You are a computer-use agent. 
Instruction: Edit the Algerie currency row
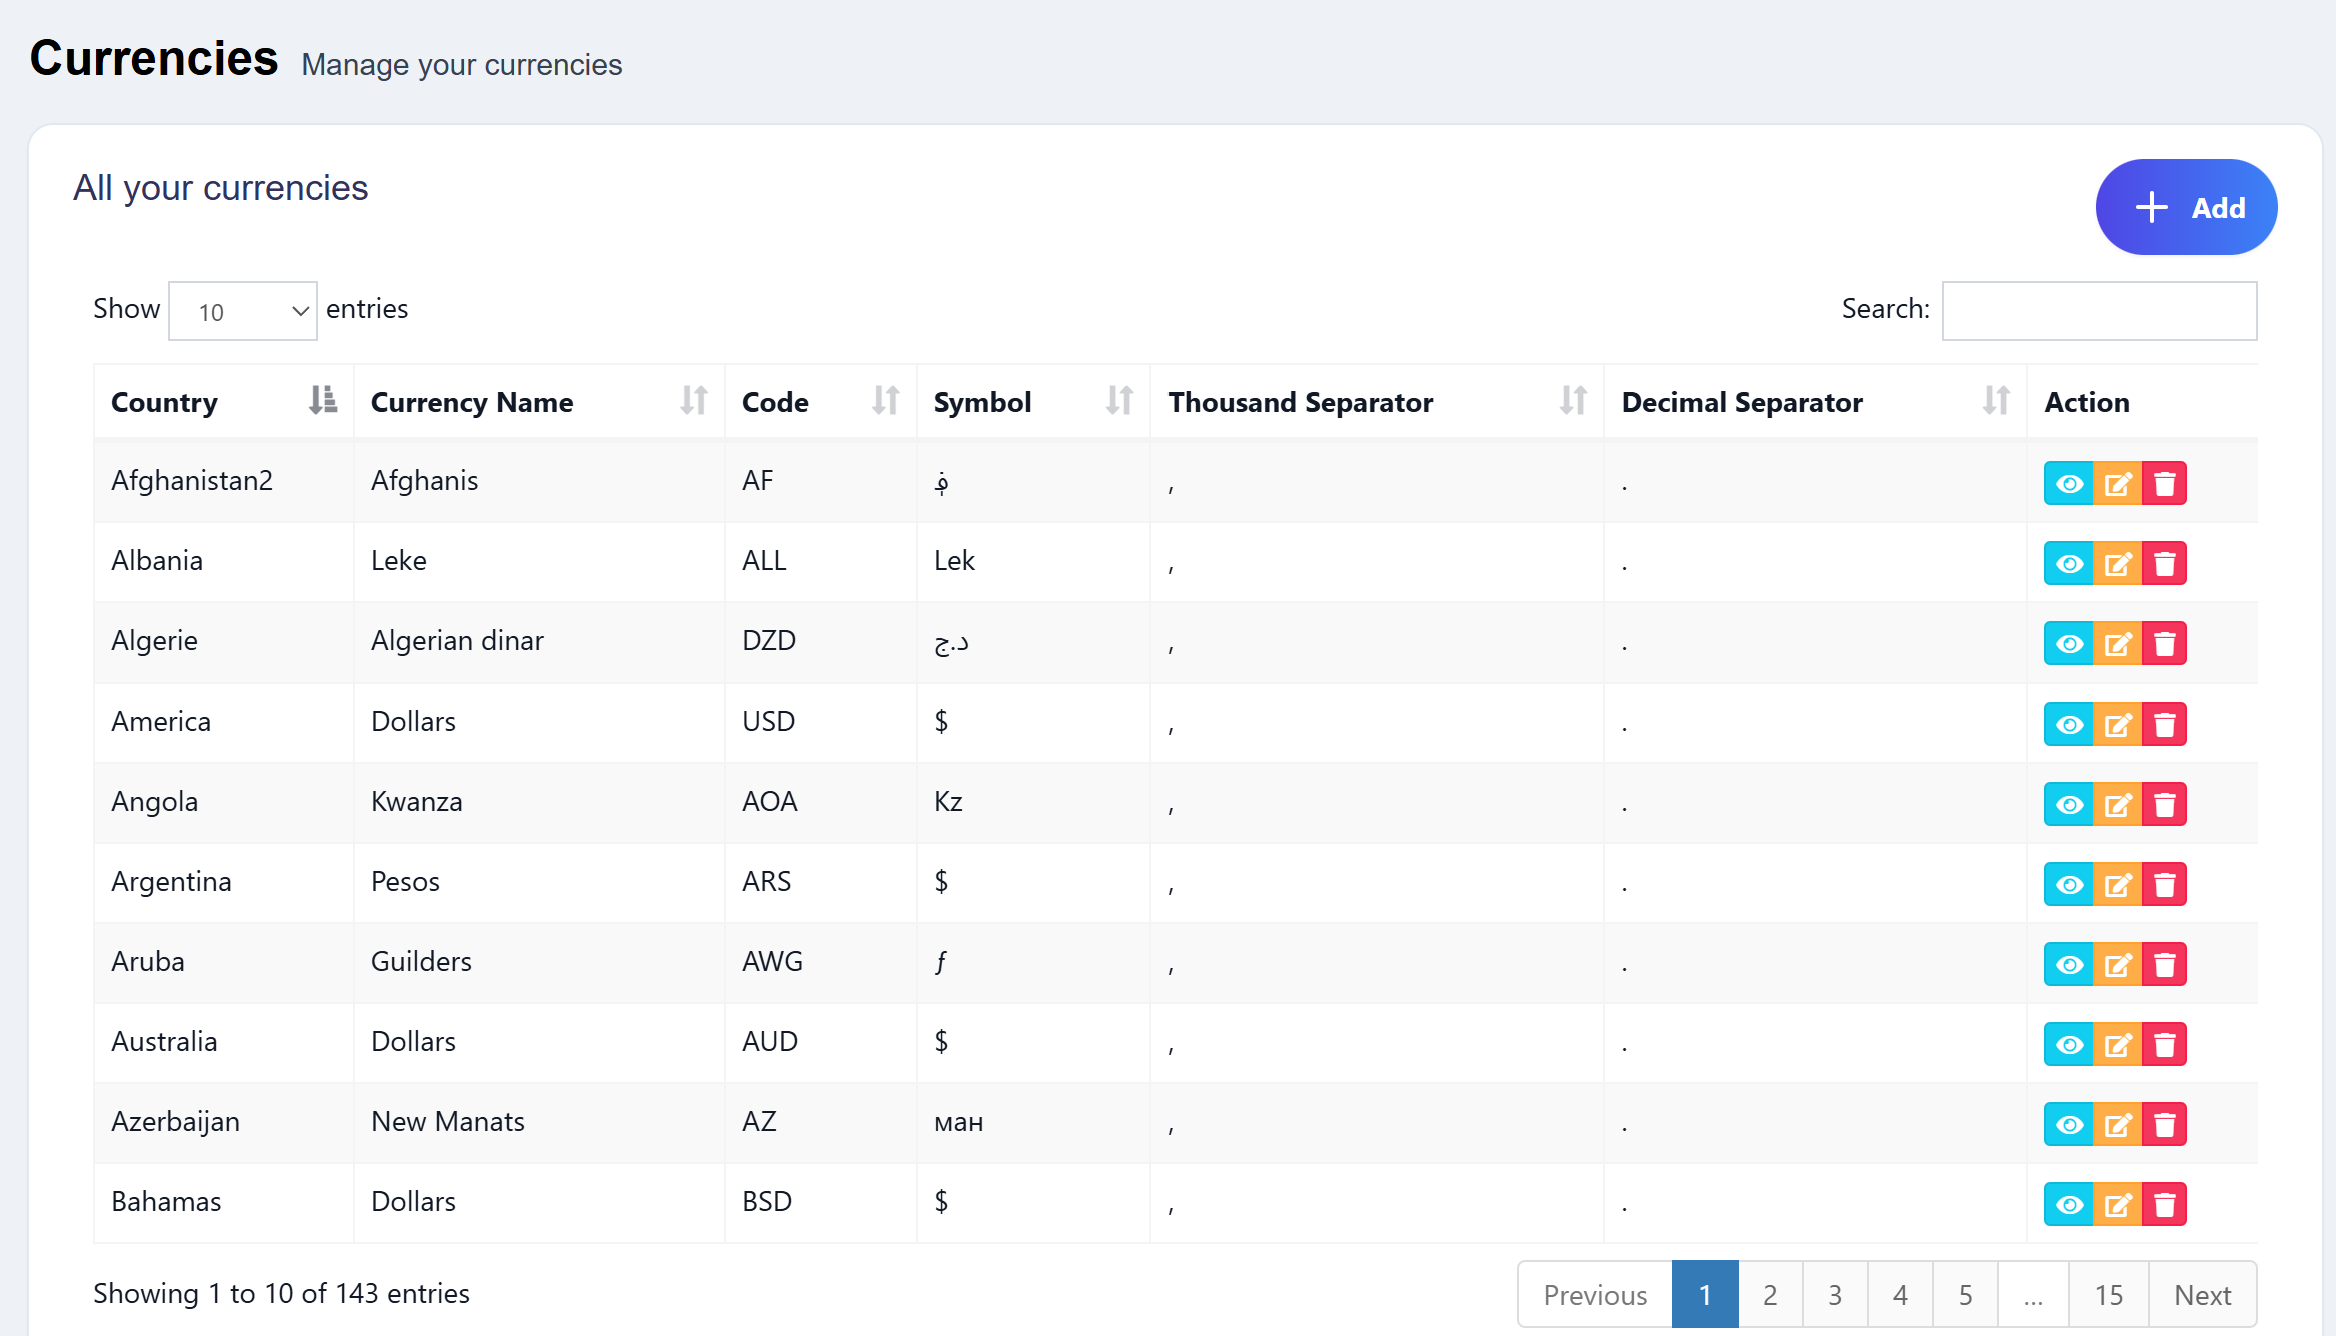point(2117,644)
